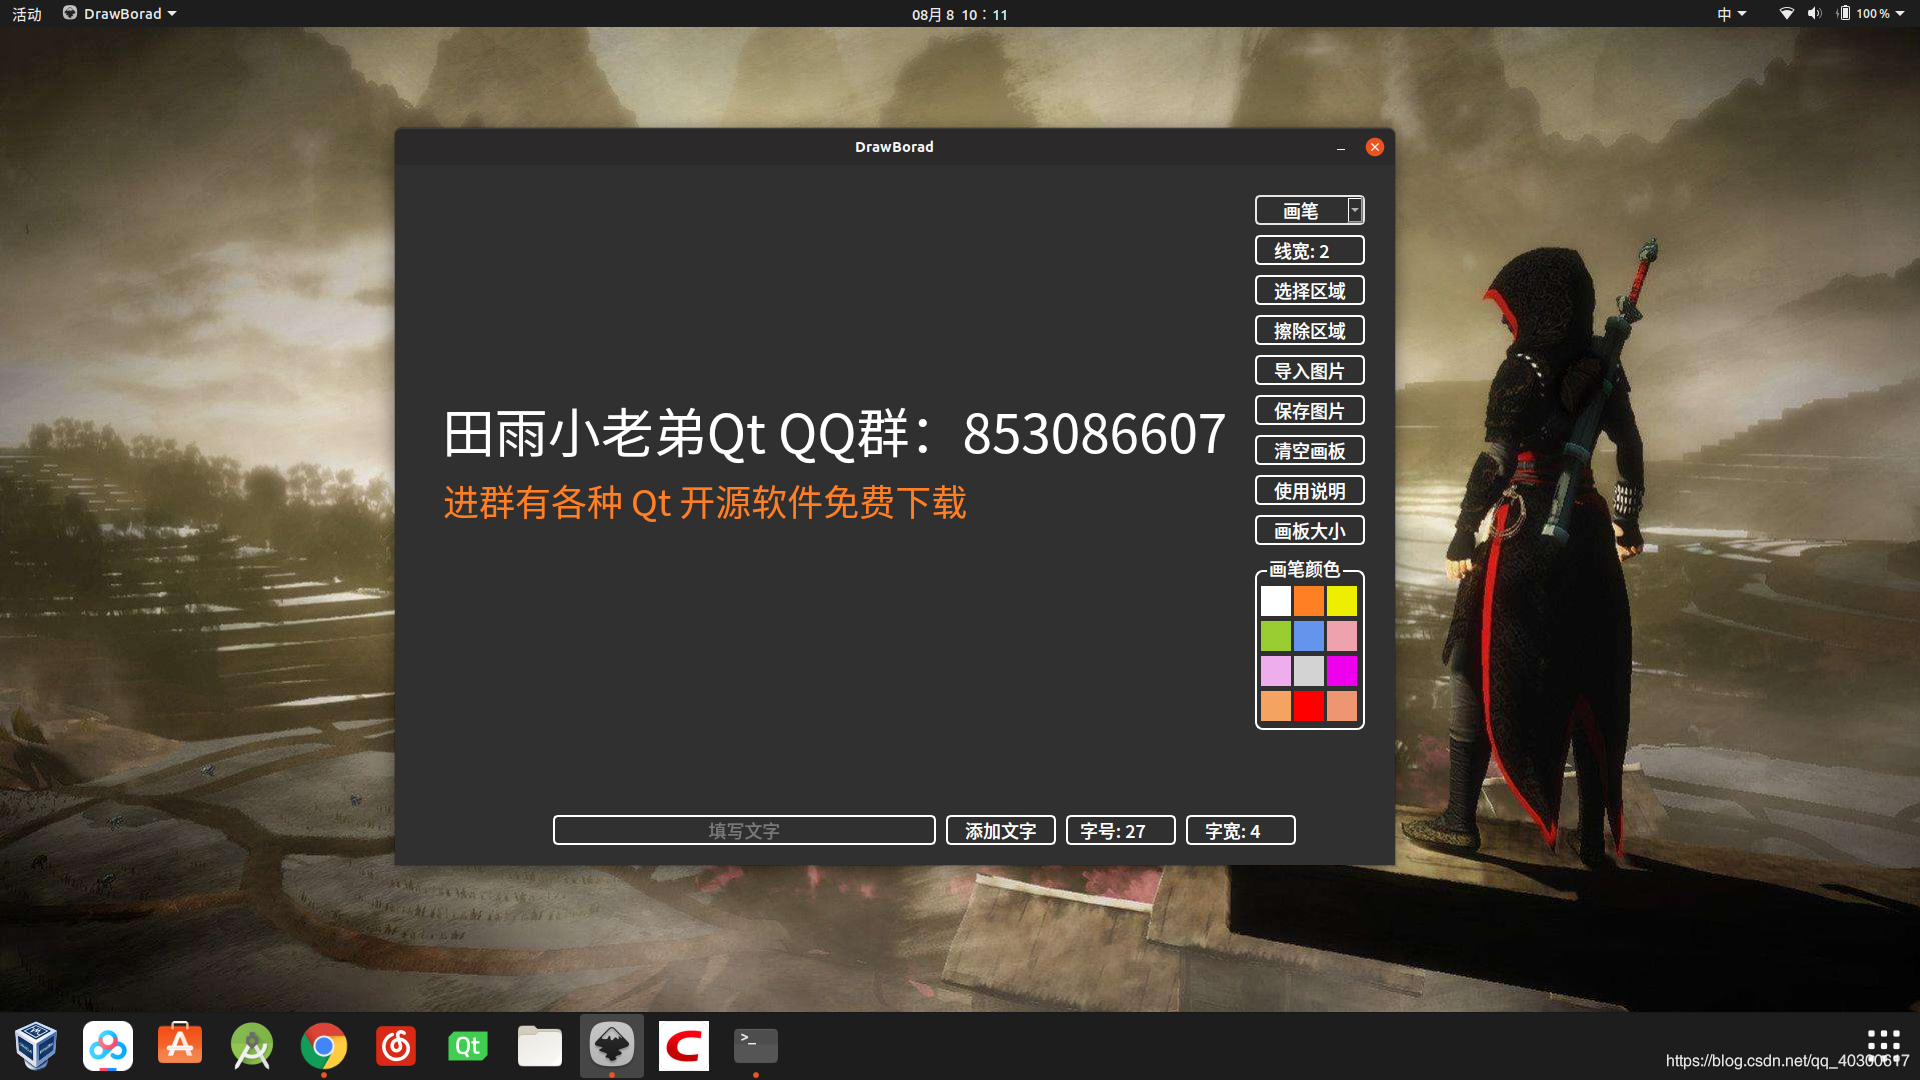Click the 导入图片 button

coord(1309,370)
